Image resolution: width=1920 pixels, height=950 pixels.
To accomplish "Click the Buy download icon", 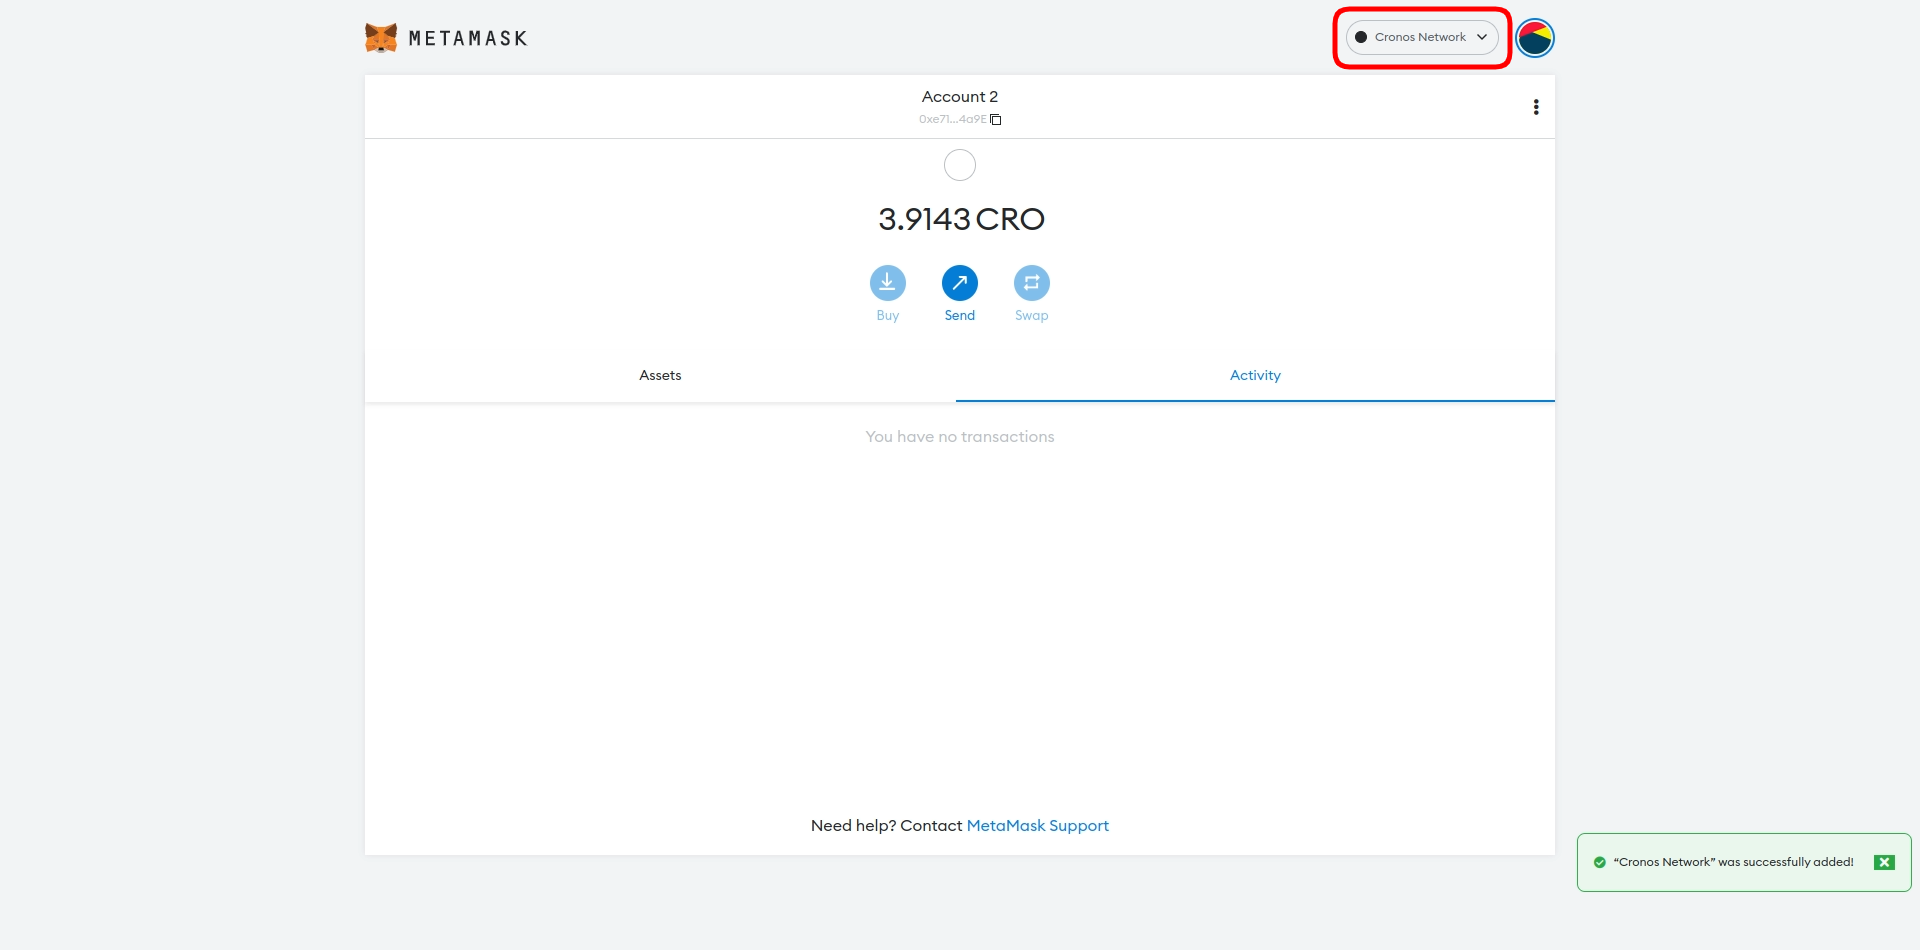I will click(x=888, y=283).
